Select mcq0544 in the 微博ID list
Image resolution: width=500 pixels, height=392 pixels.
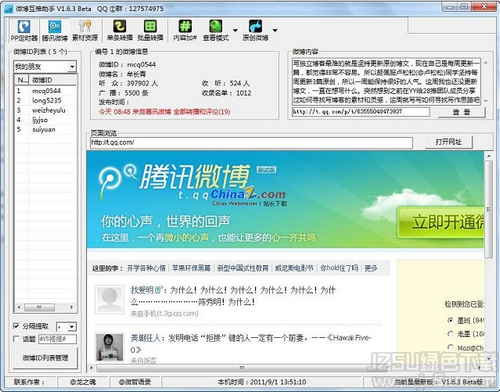tap(46, 91)
